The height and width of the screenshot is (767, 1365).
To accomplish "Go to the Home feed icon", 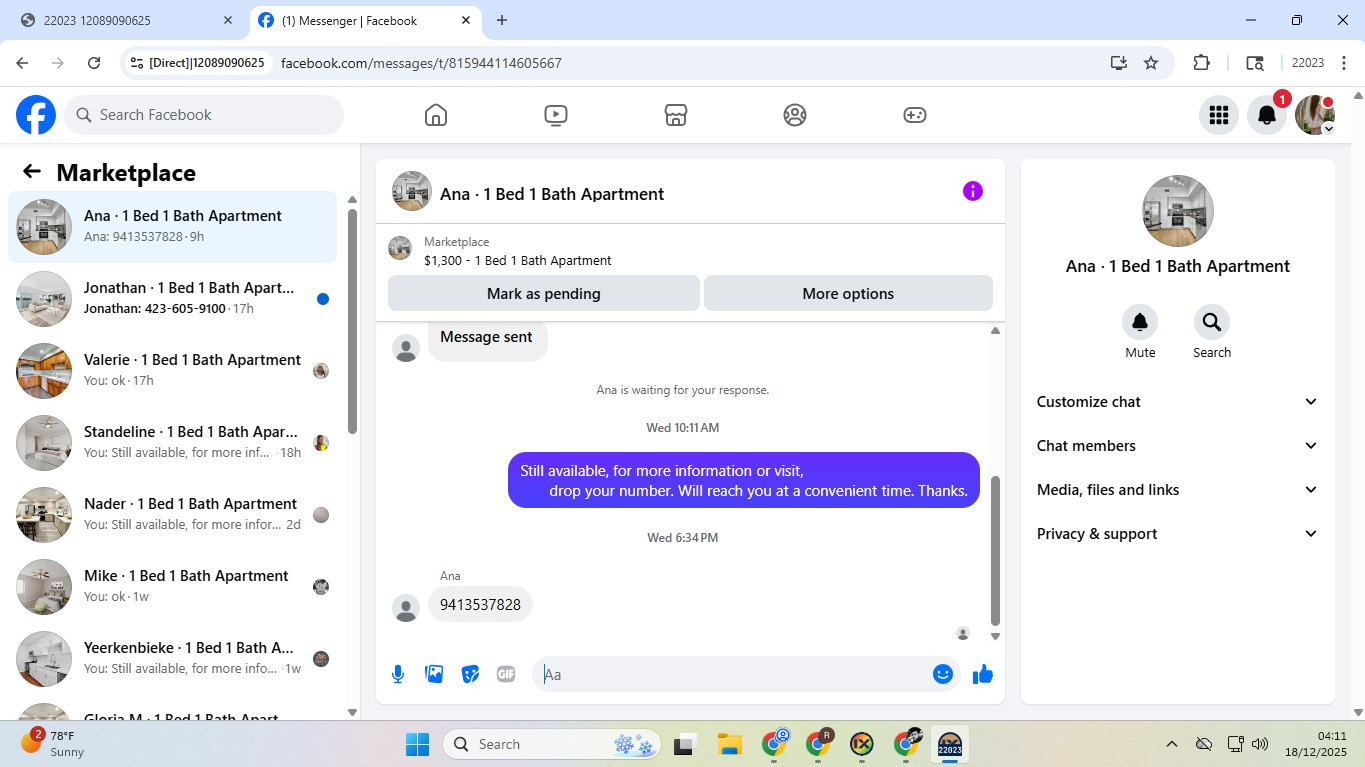I will pos(436,115).
